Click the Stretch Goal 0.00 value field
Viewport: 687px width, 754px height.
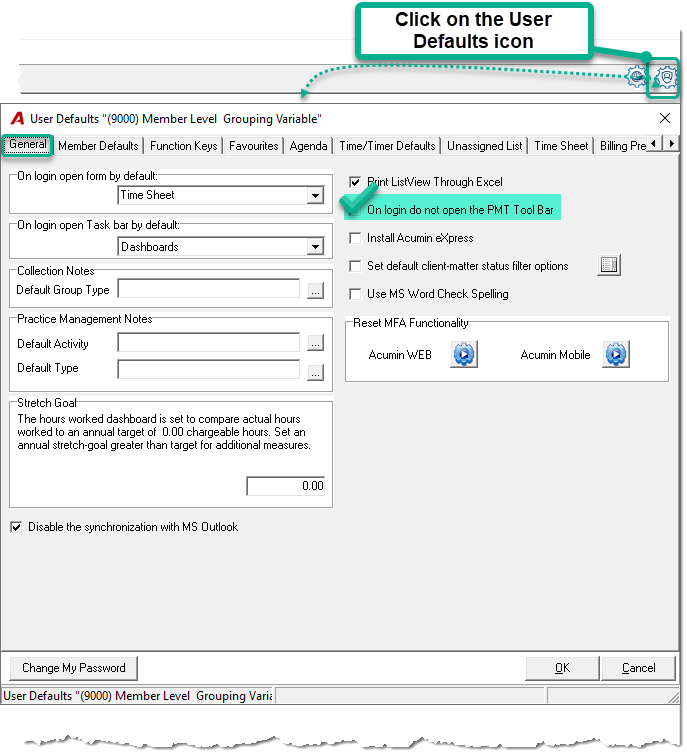[x=286, y=486]
